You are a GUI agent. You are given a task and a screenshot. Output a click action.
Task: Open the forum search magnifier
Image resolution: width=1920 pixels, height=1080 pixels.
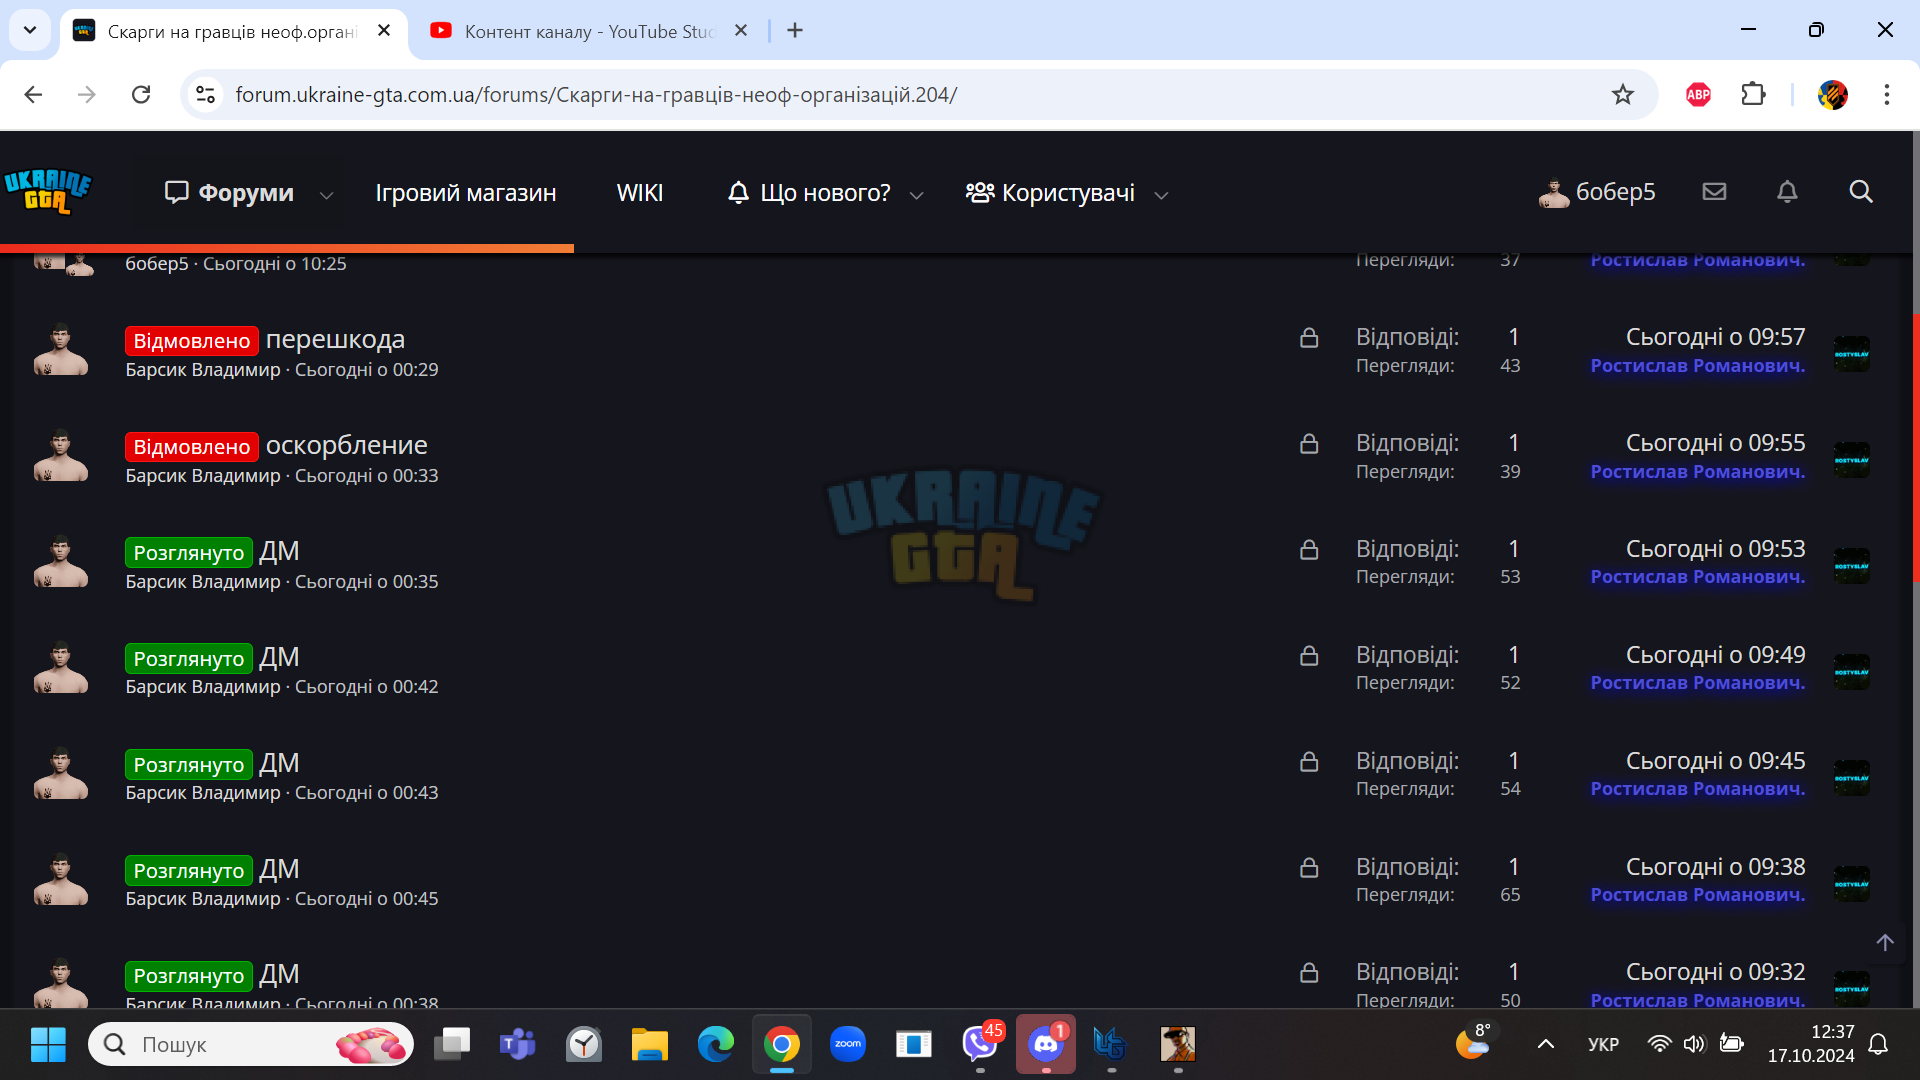pyautogui.click(x=1860, y=191)
